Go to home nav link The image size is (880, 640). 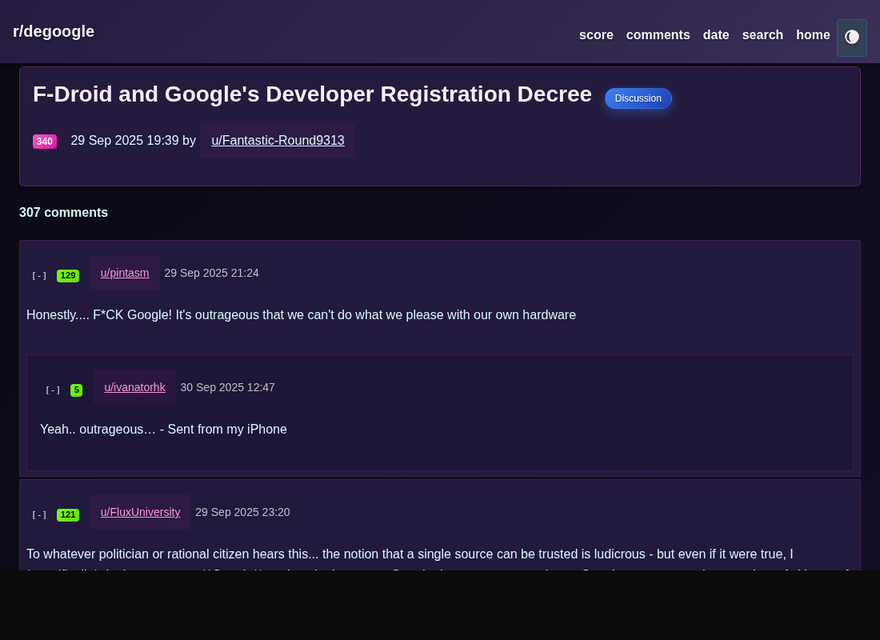point(813,35)
